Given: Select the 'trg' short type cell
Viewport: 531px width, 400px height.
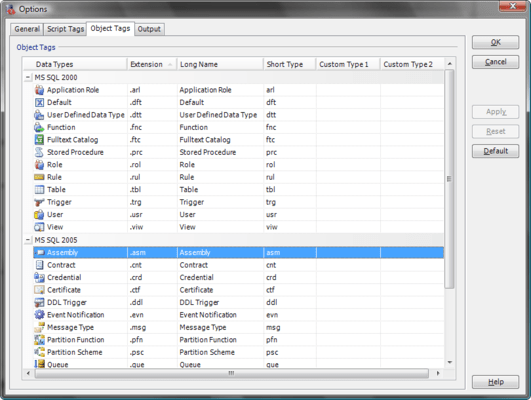Looking at the screenshot, I should point(290,202).
